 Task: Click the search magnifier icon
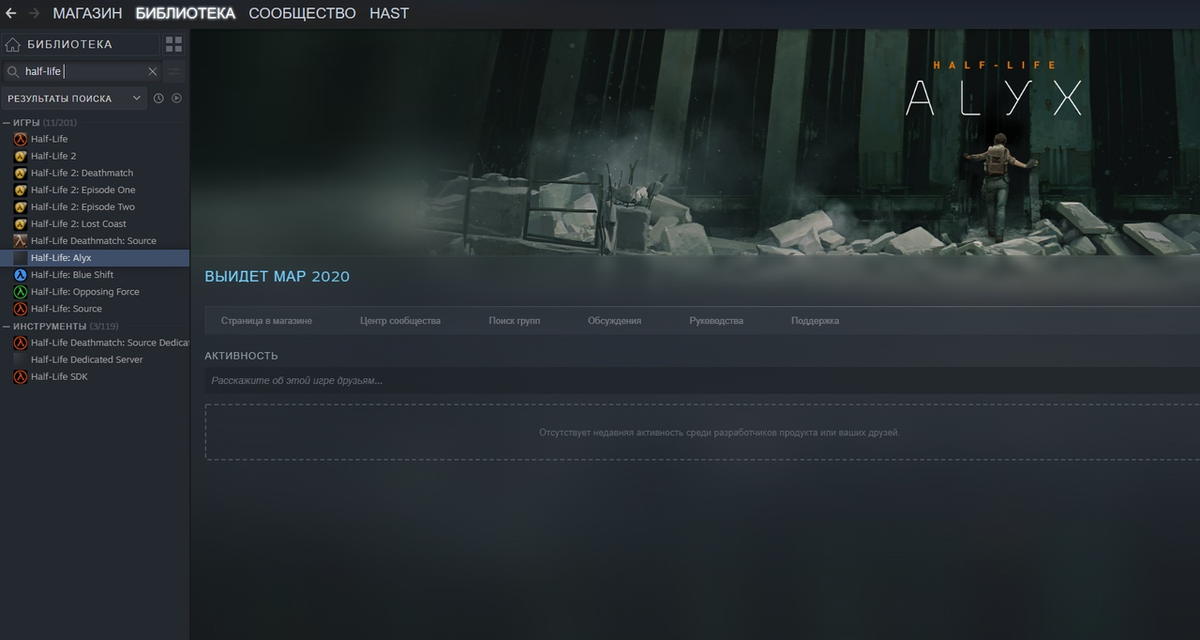pos(13,71)
